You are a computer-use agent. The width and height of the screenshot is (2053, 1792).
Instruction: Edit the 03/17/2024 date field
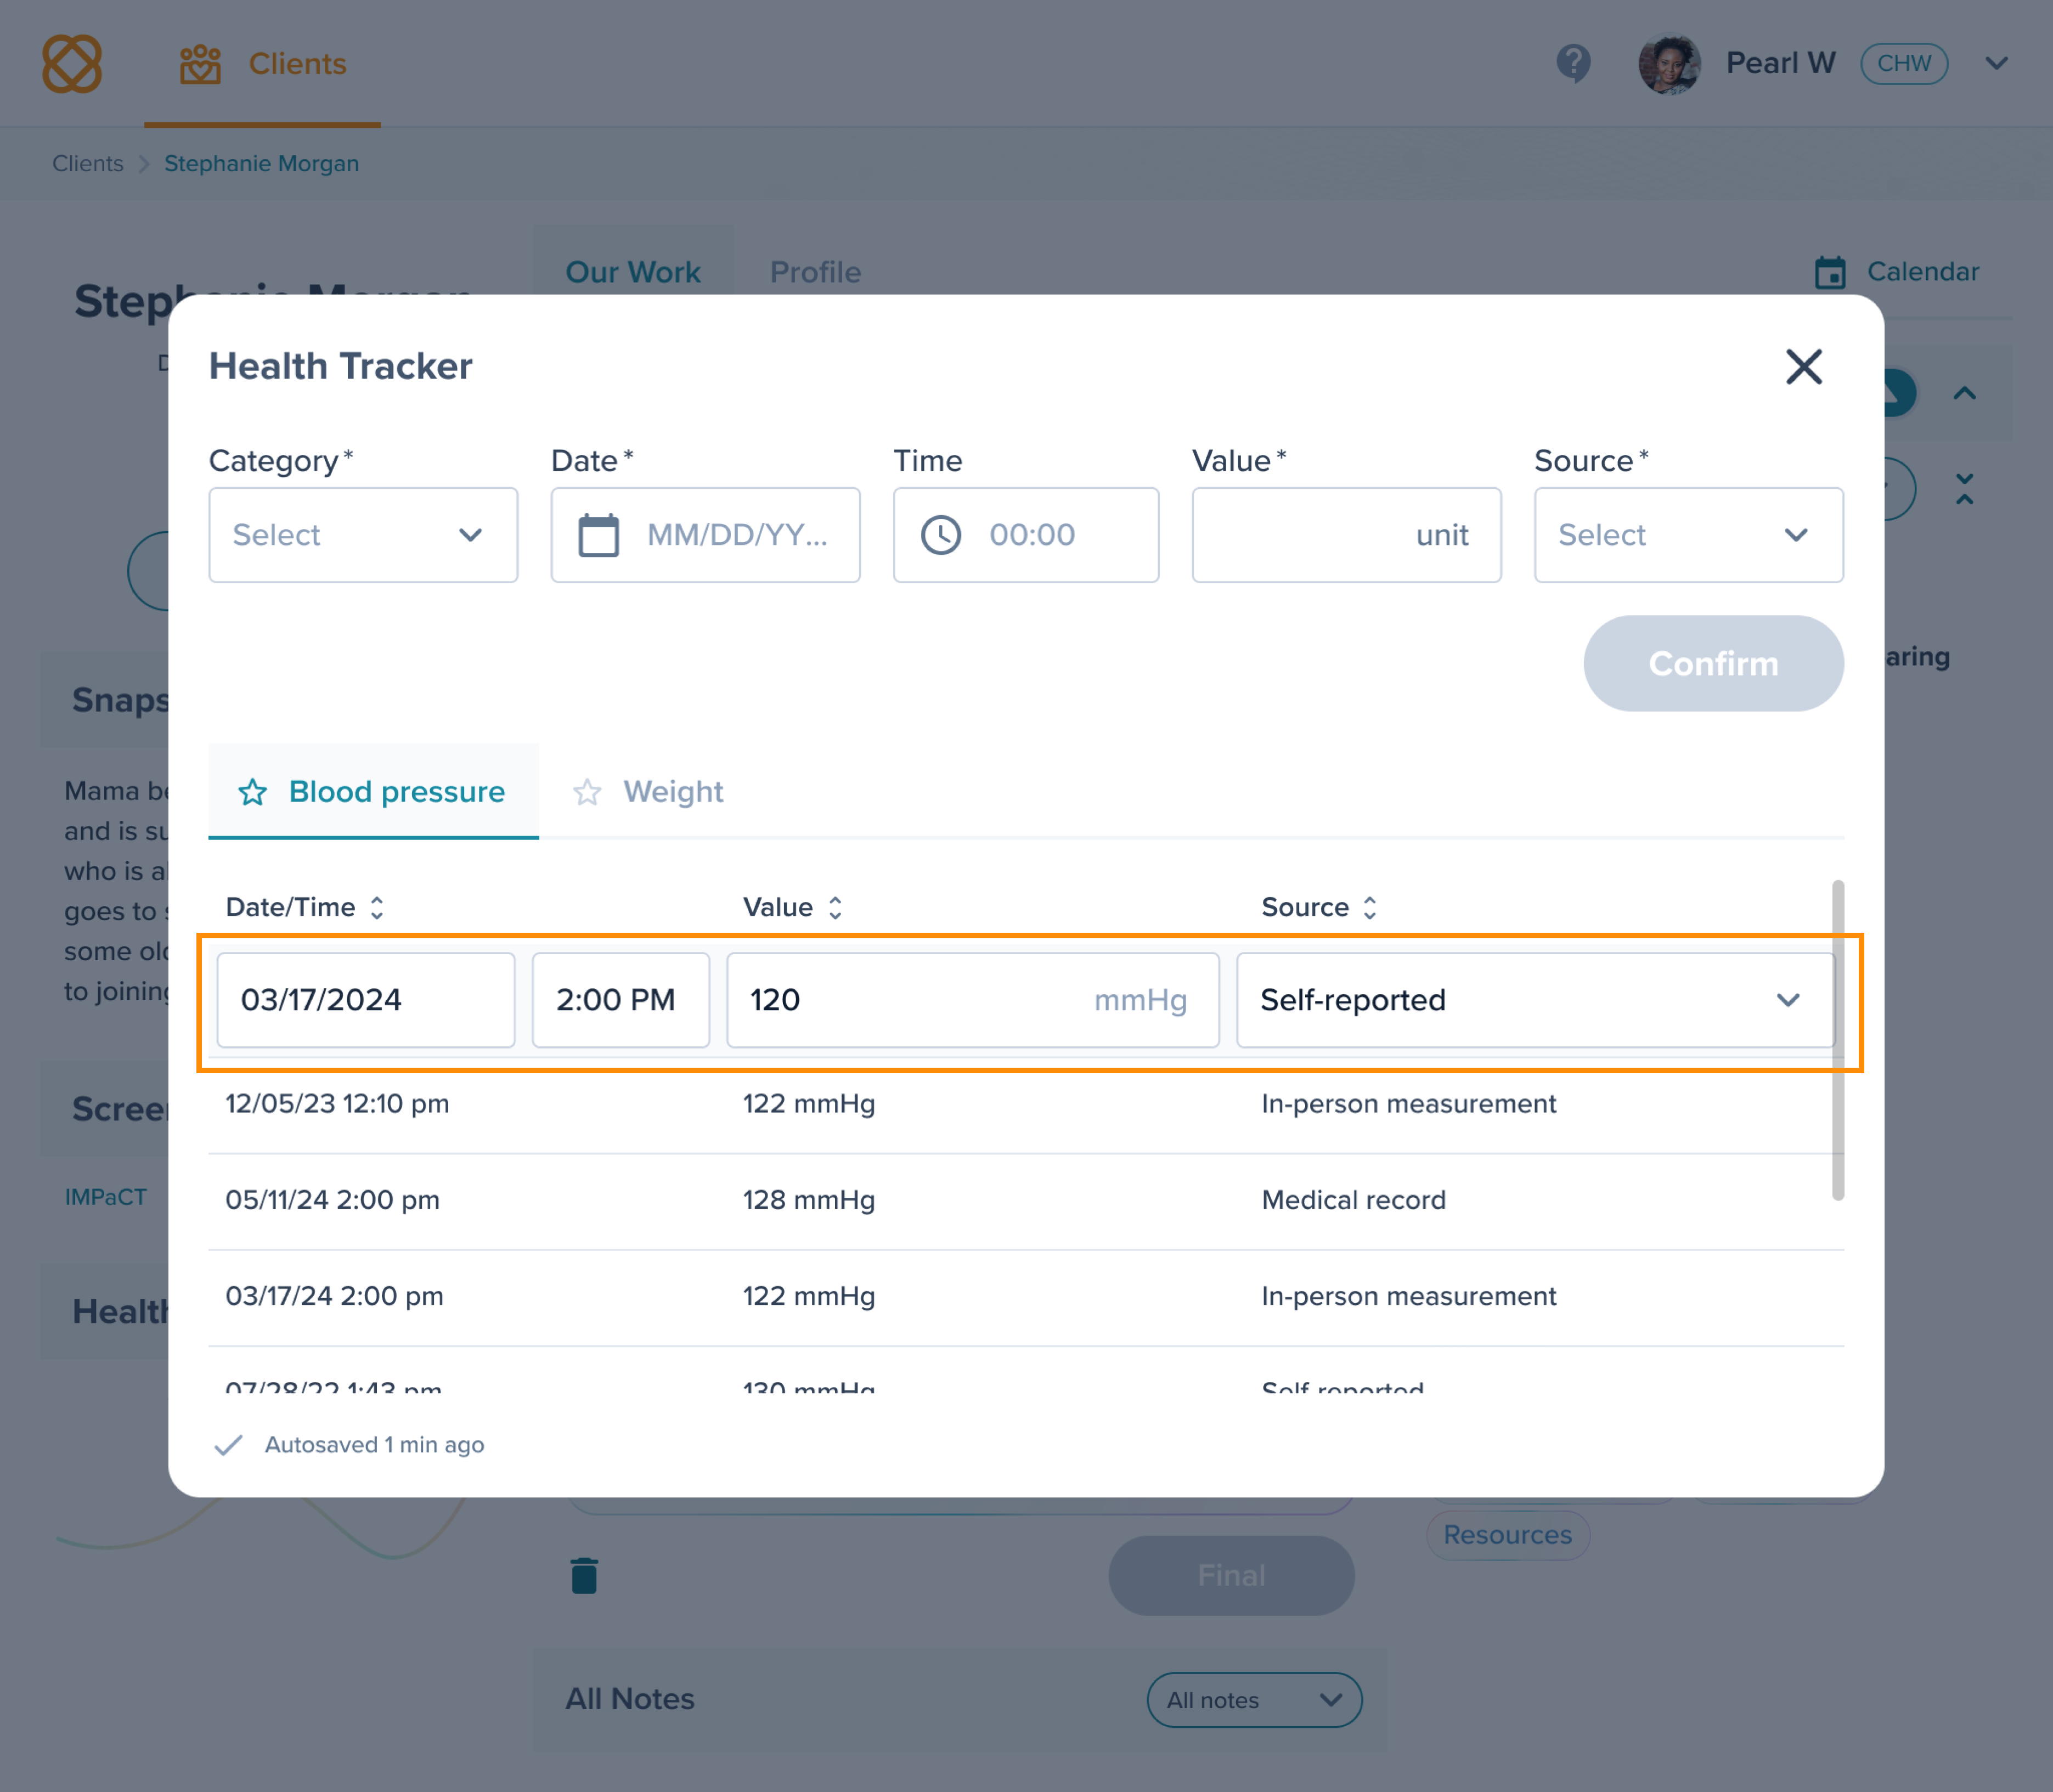pyautogui.click(x=366, y=999)
